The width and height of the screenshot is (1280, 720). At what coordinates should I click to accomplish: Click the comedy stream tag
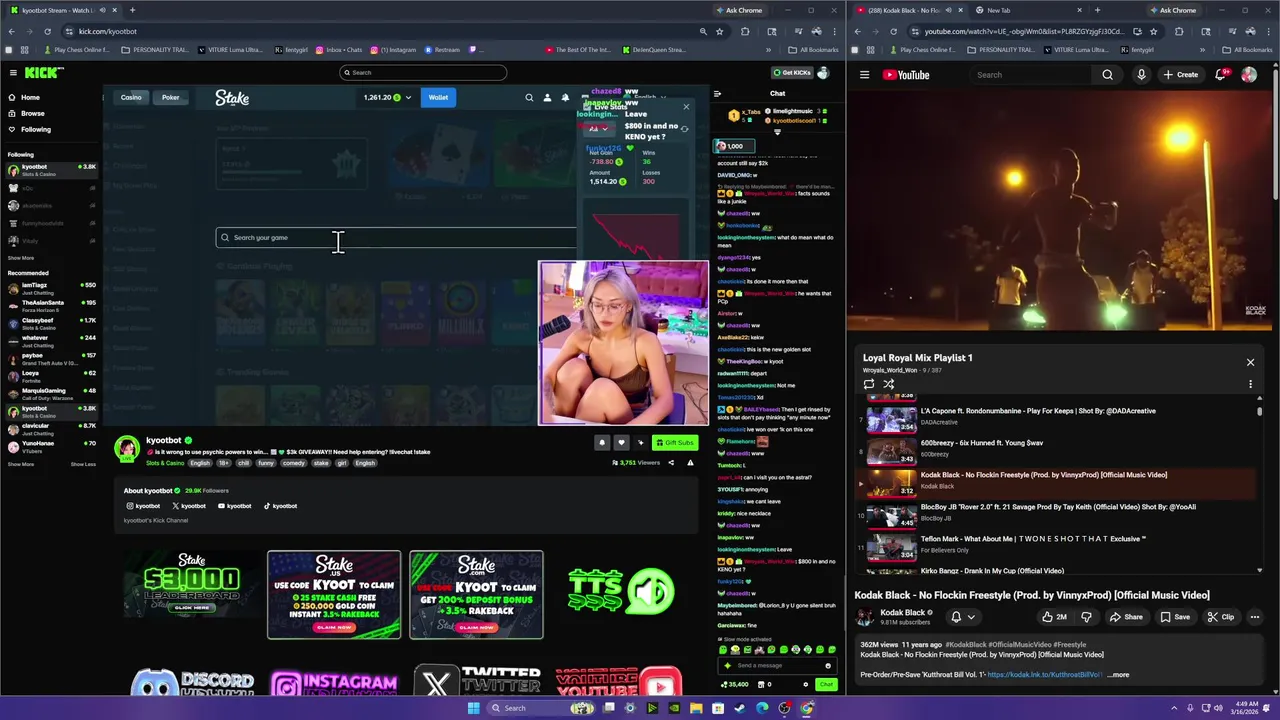(x=293, y=463)
